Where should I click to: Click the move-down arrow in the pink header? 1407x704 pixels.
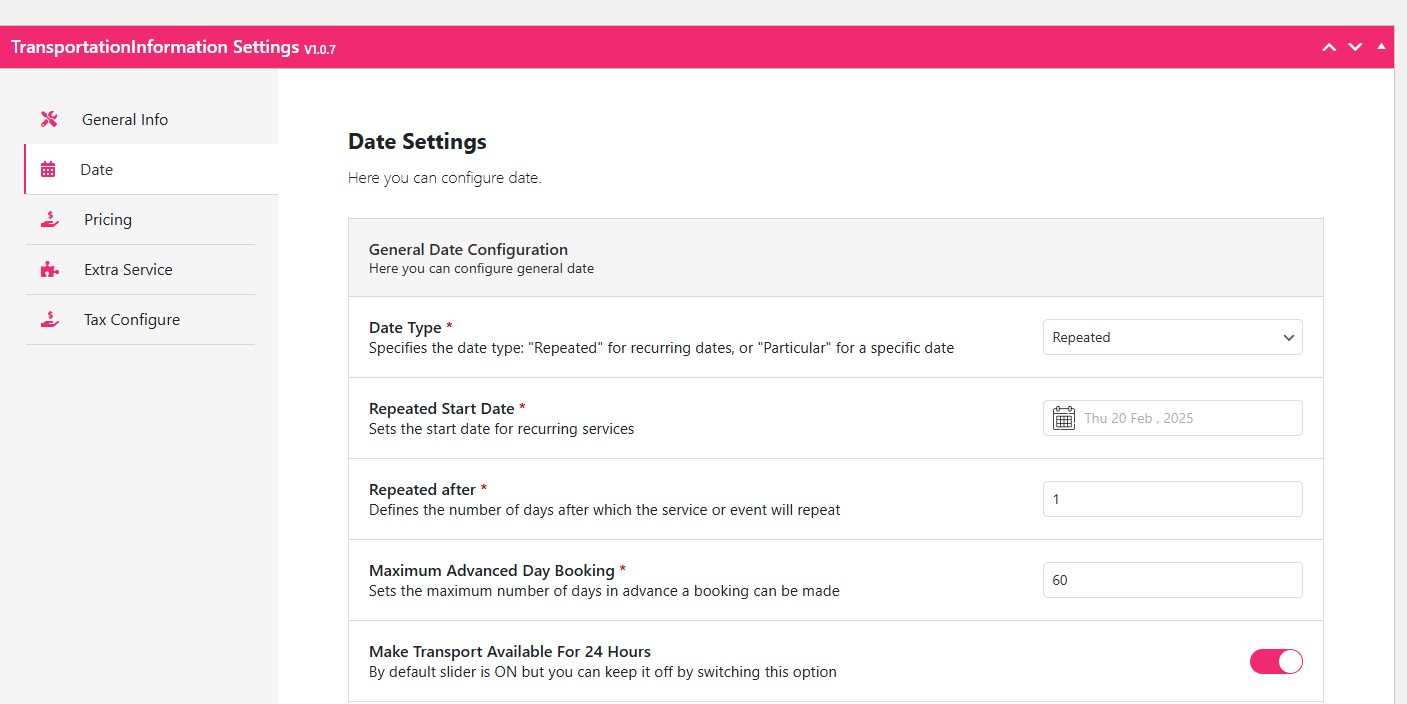[x=1355, y=47]
